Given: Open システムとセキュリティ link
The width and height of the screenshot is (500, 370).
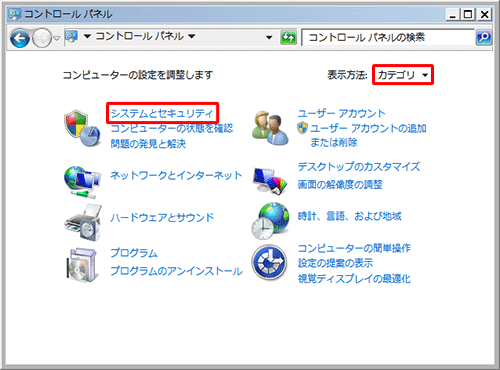Looking at the screenshot, I should [162, 113].
